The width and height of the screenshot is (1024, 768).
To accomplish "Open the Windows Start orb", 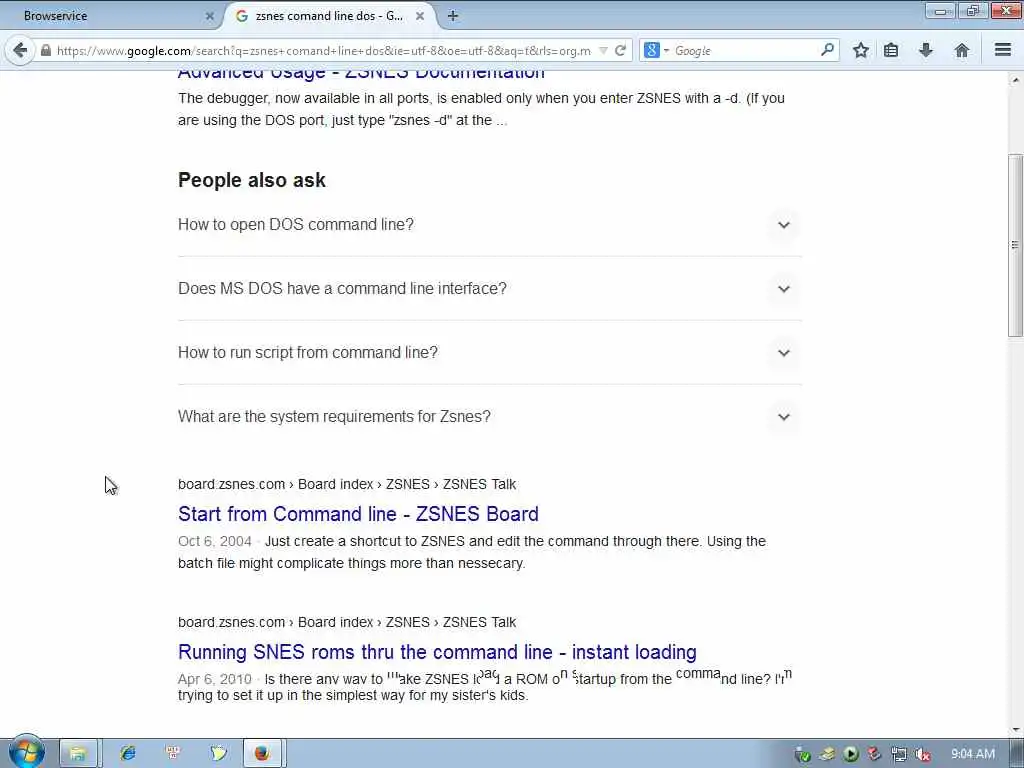I will pyautogui.click(x=26, y=753).
